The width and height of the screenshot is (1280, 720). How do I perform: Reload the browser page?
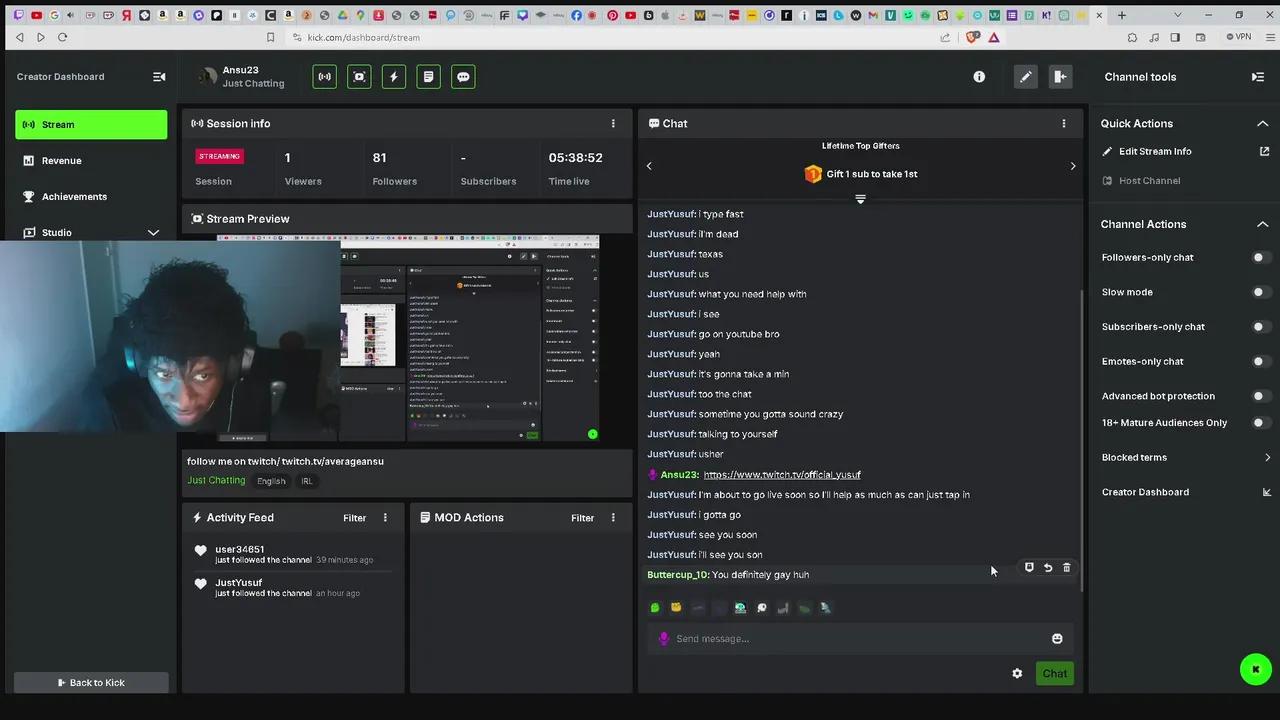(x=62, y=37)
